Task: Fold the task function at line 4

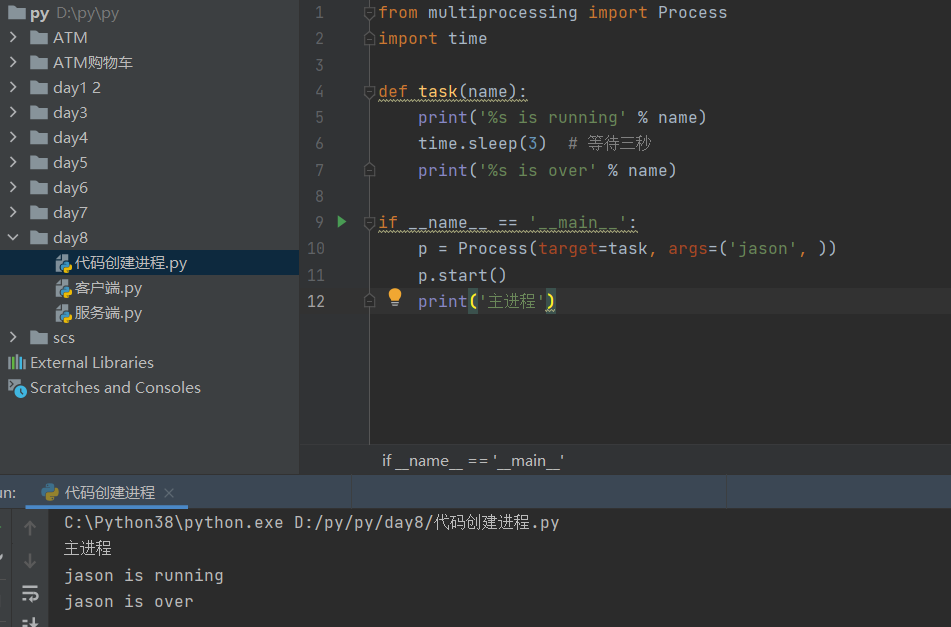Action: click(x=369, y=92)
